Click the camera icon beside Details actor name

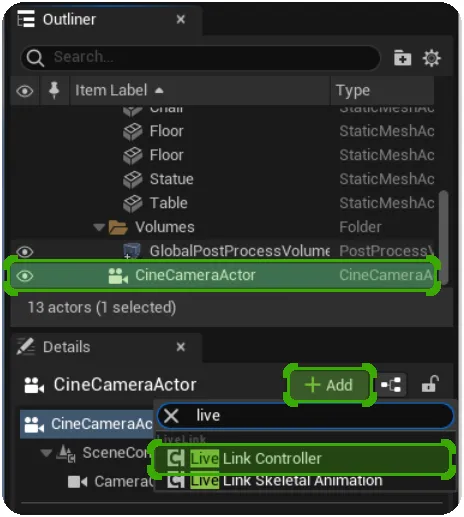click(x=34, y=385)
